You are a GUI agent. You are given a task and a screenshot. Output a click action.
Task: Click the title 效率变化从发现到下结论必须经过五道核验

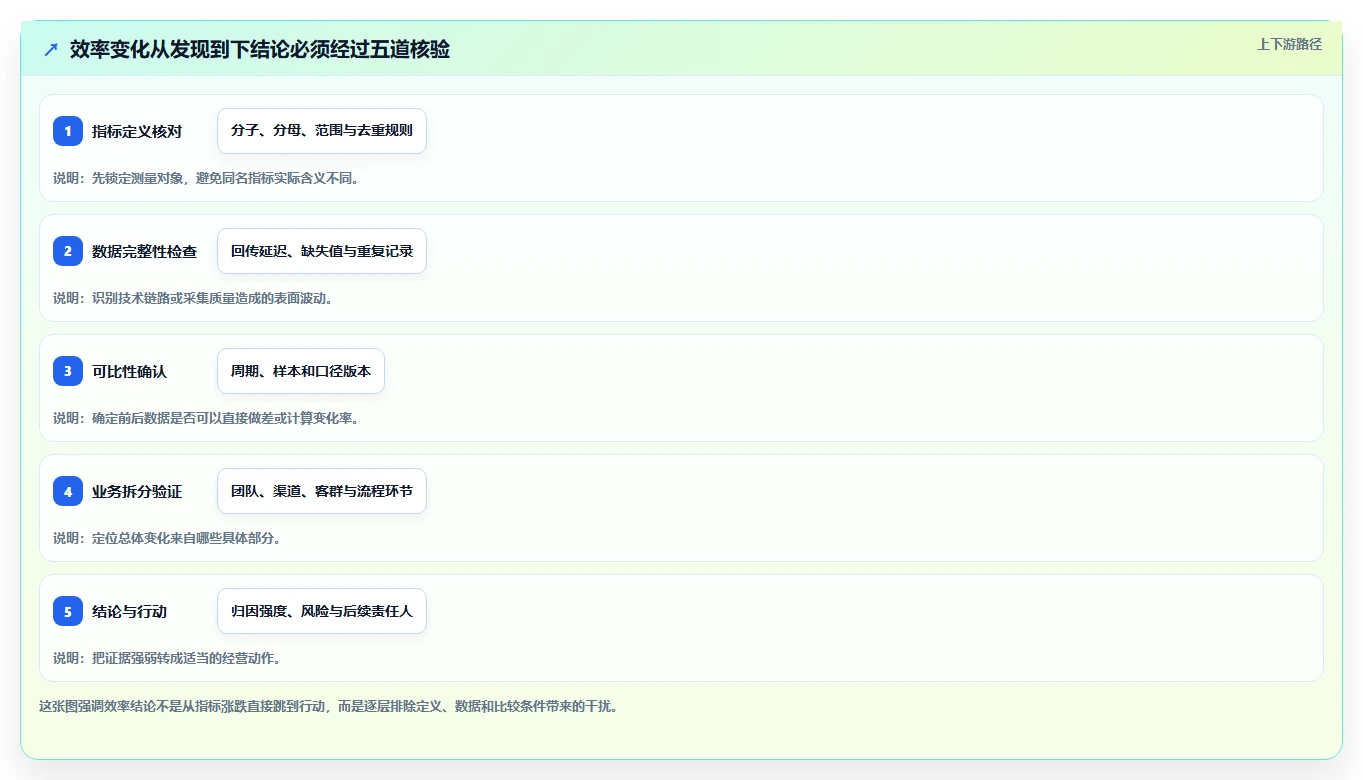[260, 49]
